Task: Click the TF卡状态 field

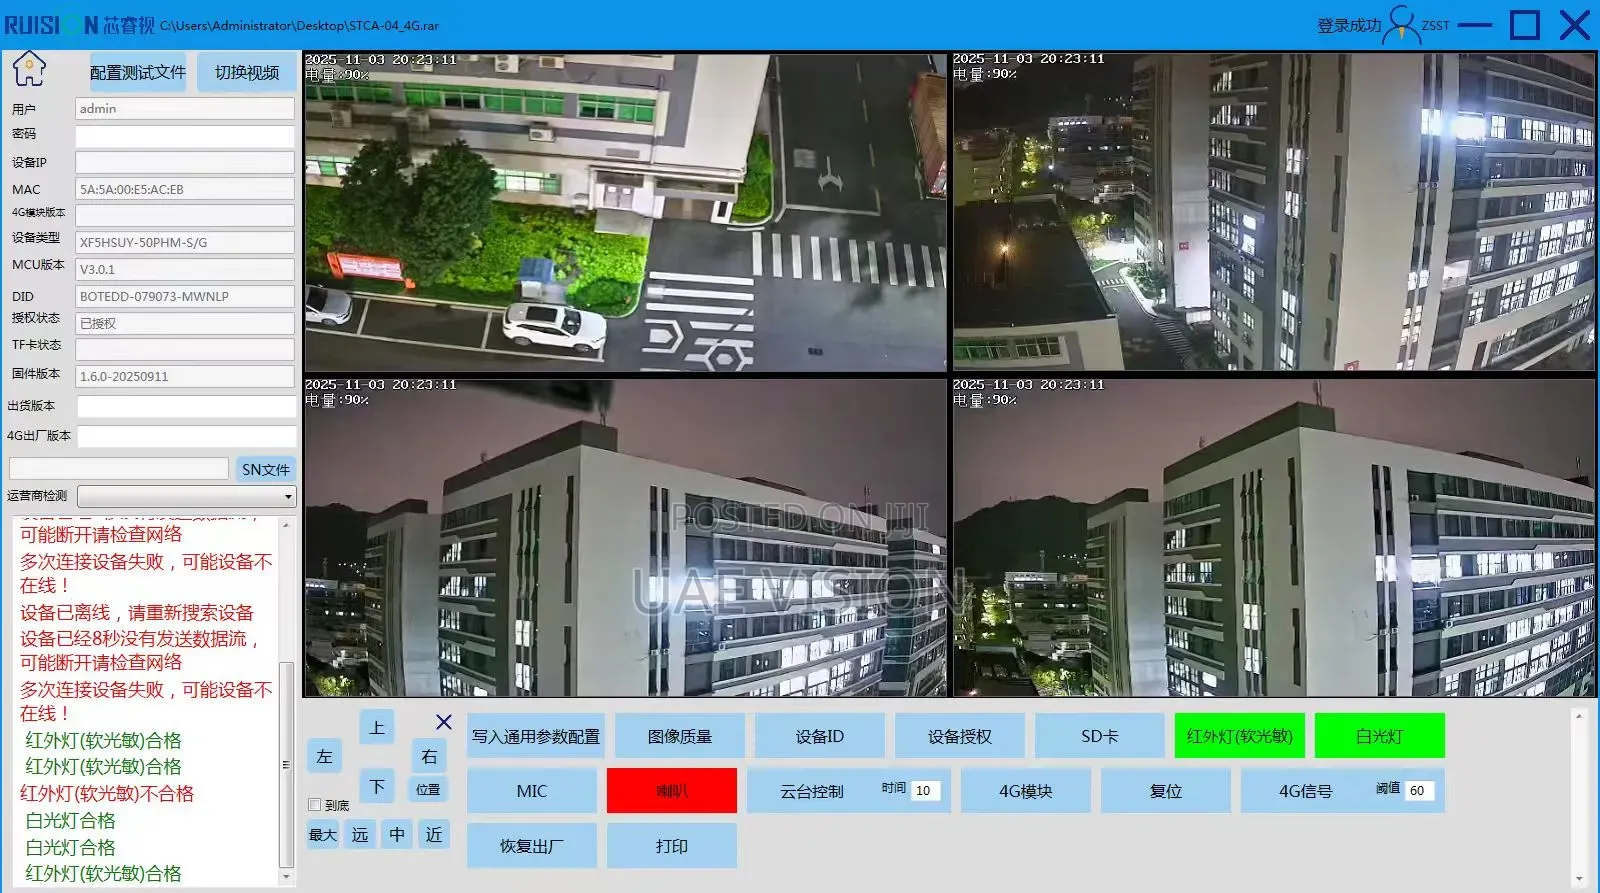Action: 185,349
